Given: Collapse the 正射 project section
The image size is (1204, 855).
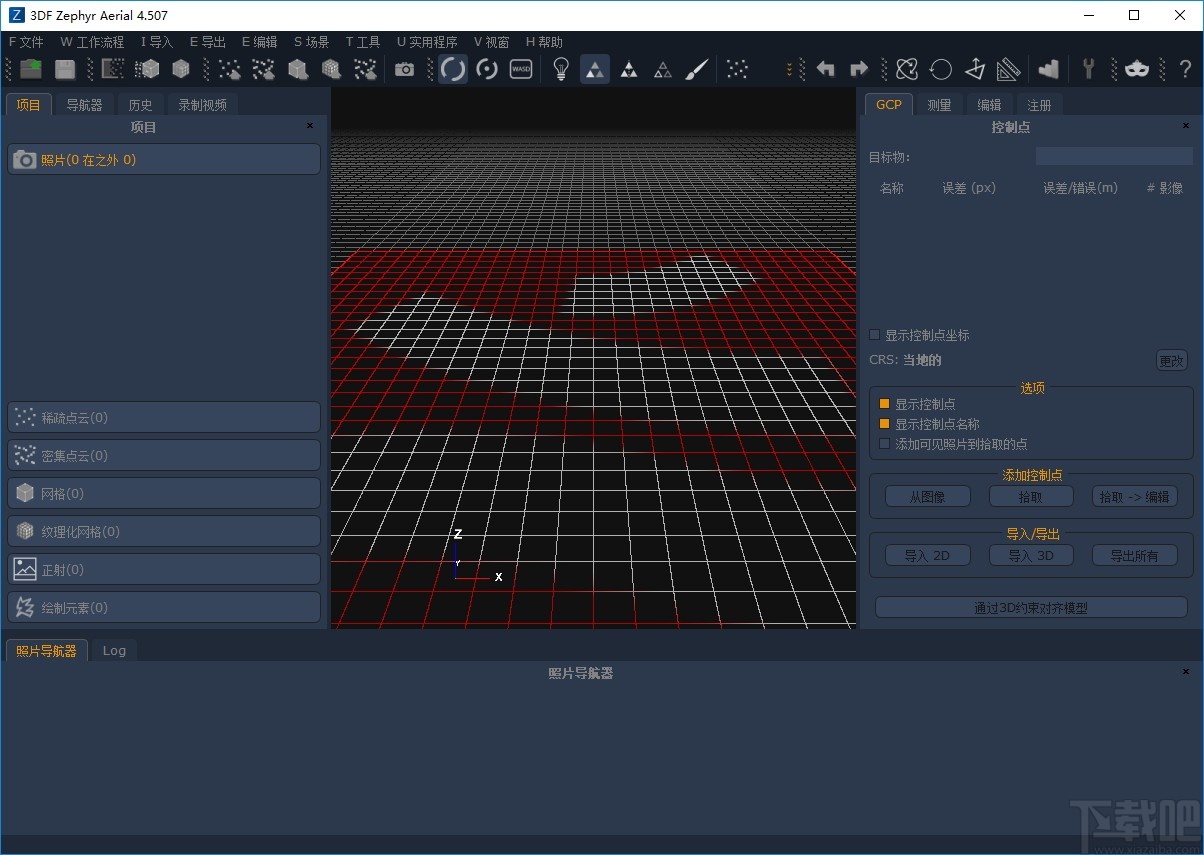Looking at the screenshot, I should click(x=163, y=569).
